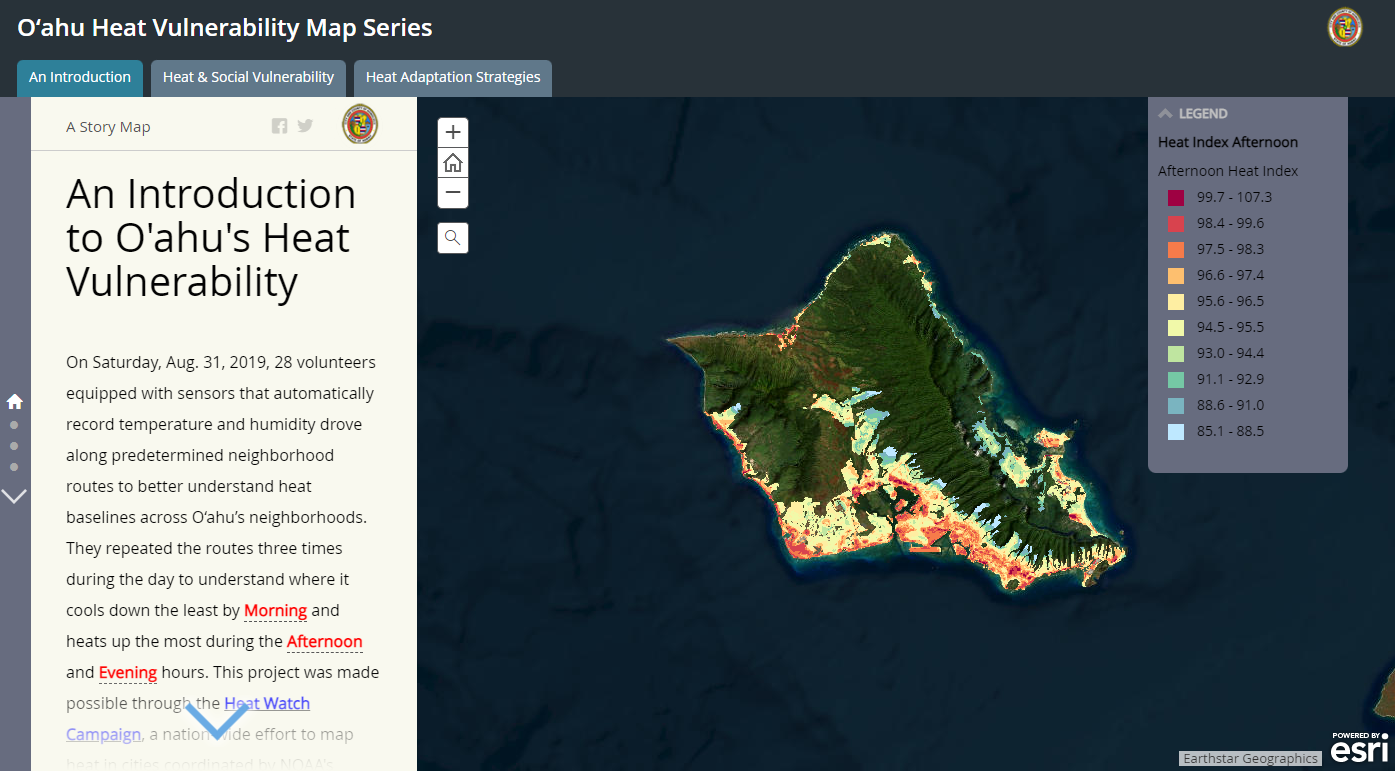
Task: Jump to next section with side arrow
Action: pyautogui.click(x=14, y=495)
